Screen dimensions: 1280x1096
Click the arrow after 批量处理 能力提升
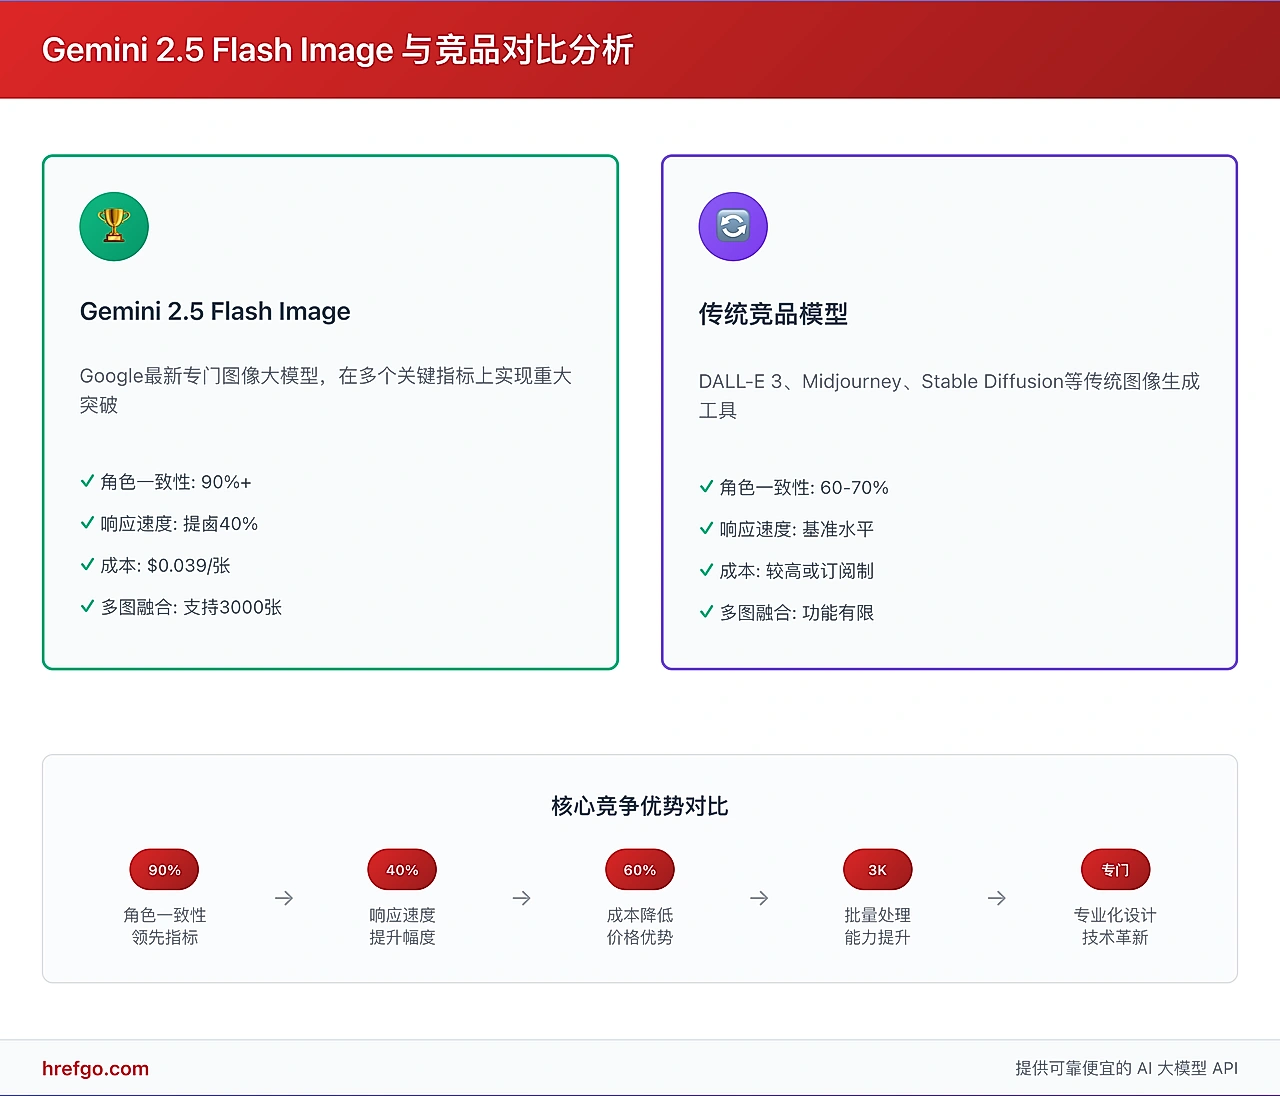coord(997,898)
